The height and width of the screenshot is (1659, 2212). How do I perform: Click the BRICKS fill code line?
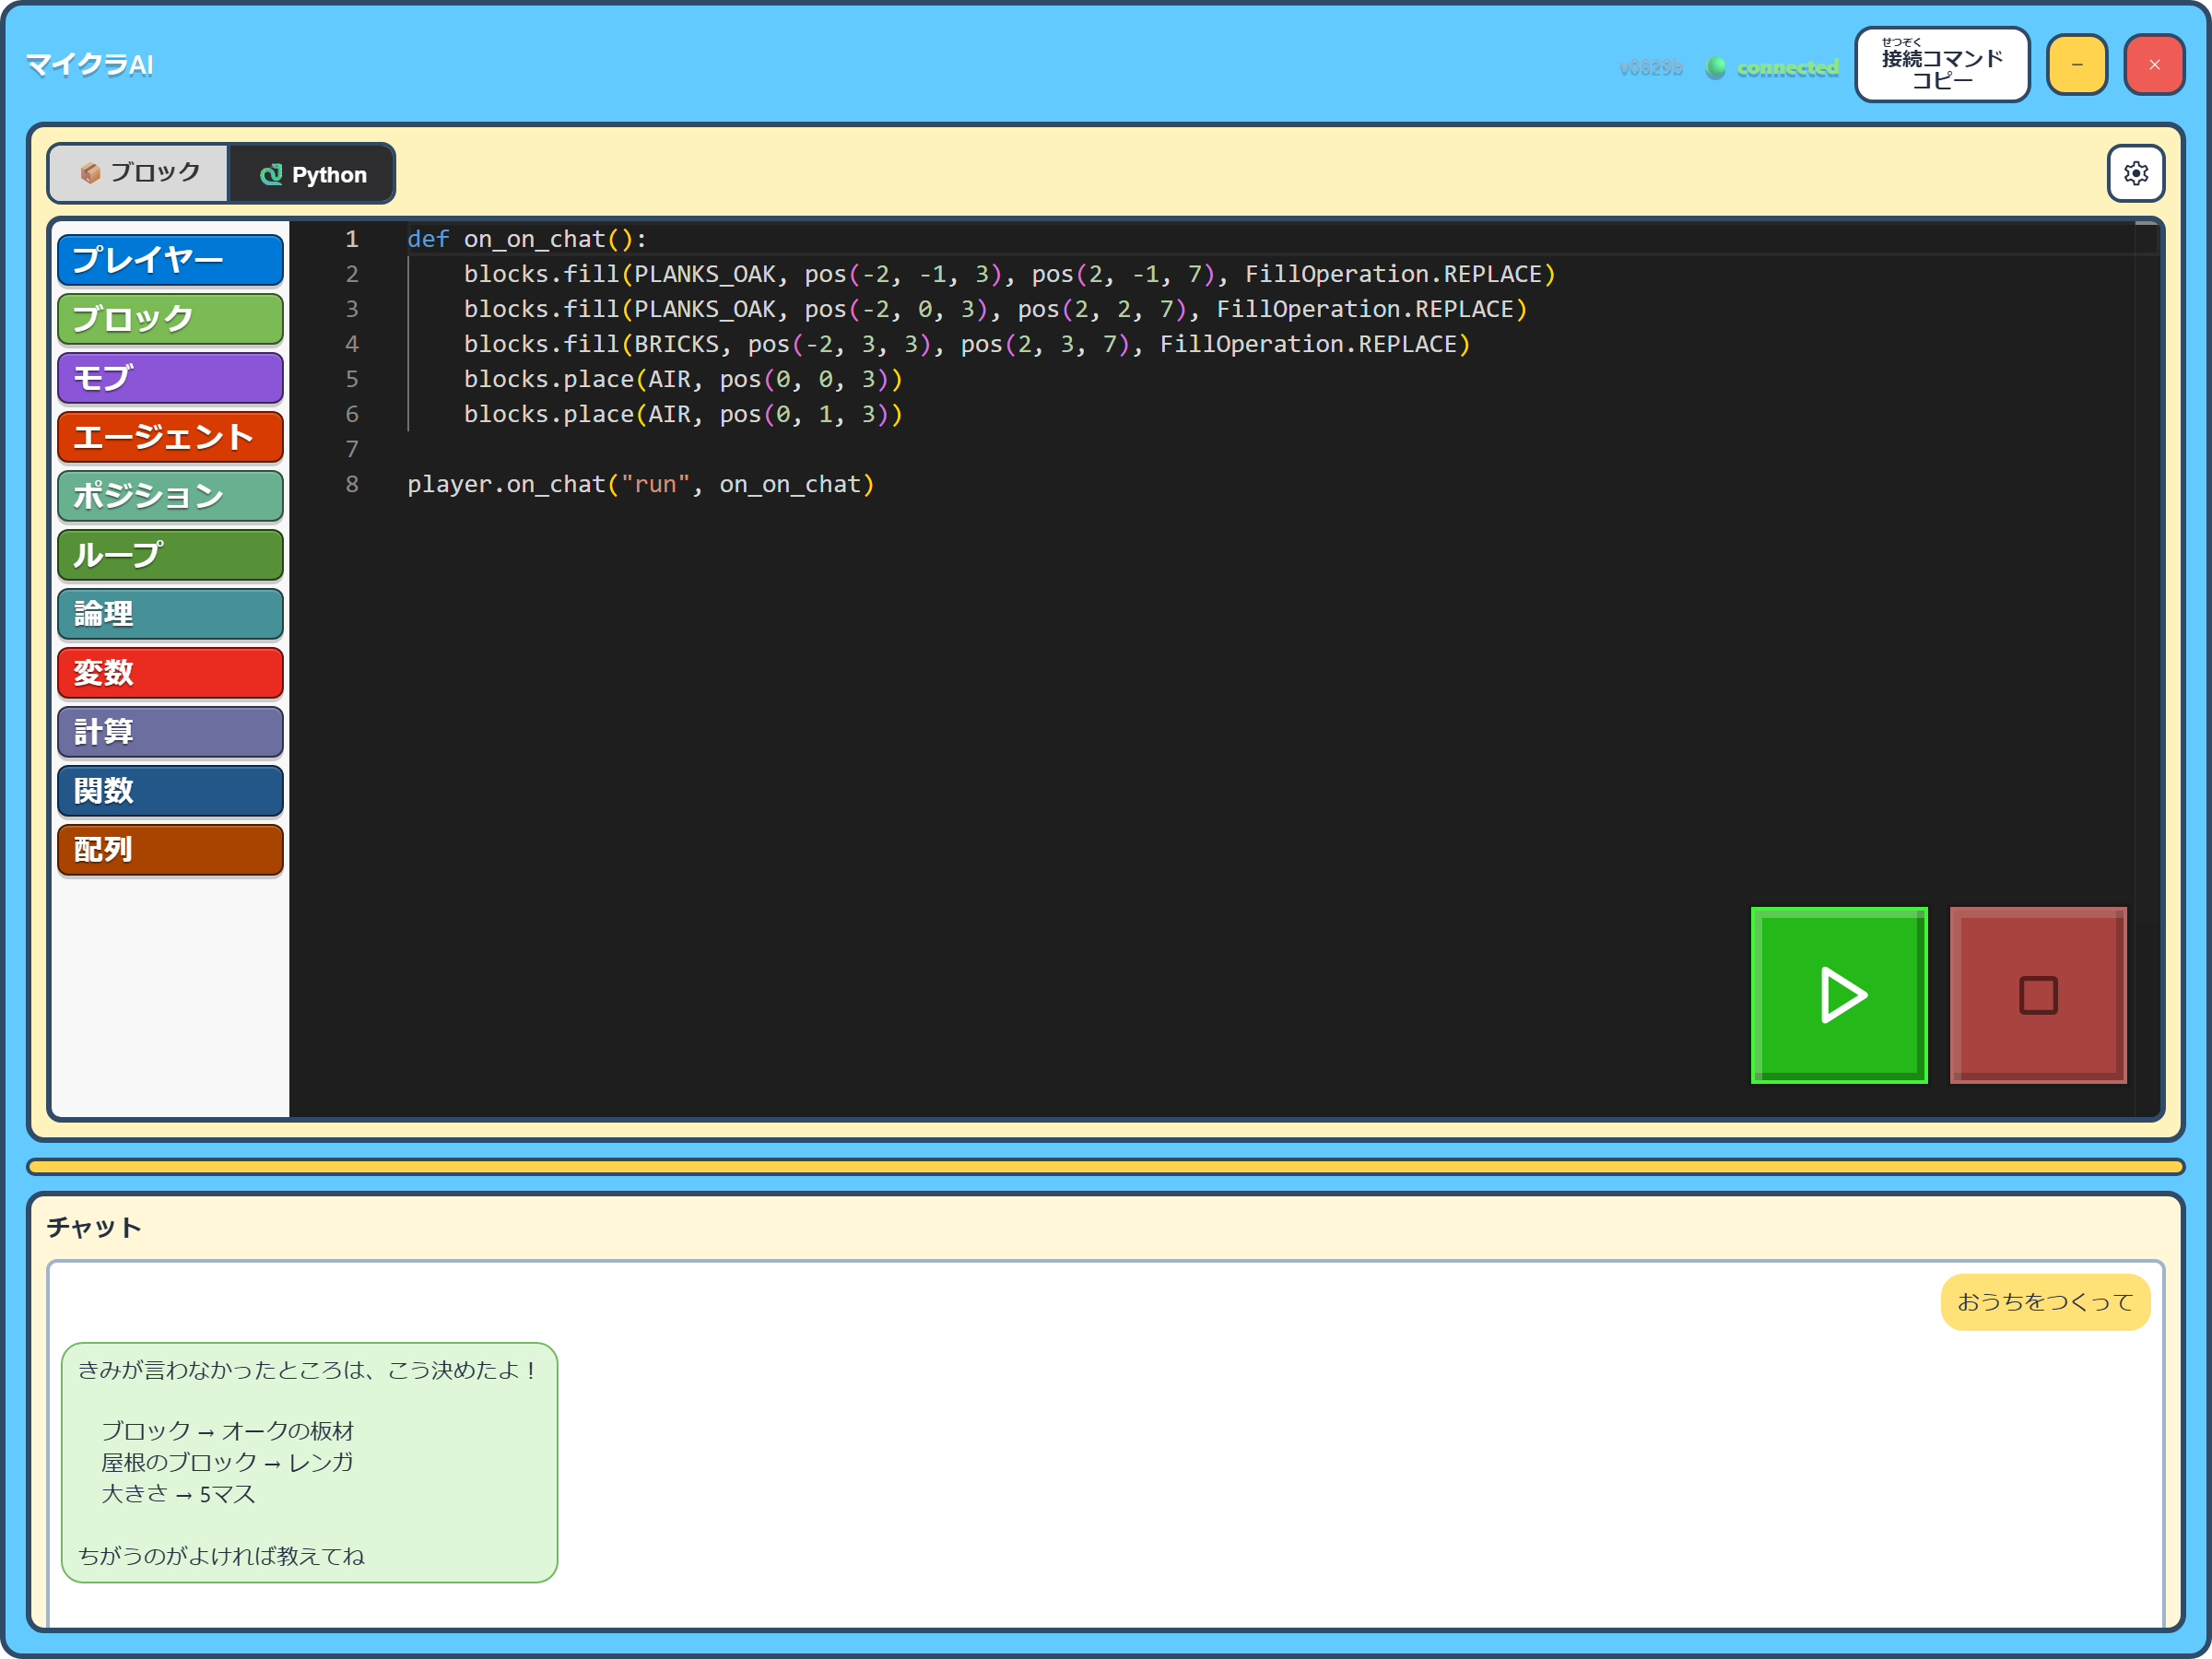pos(966,344)
